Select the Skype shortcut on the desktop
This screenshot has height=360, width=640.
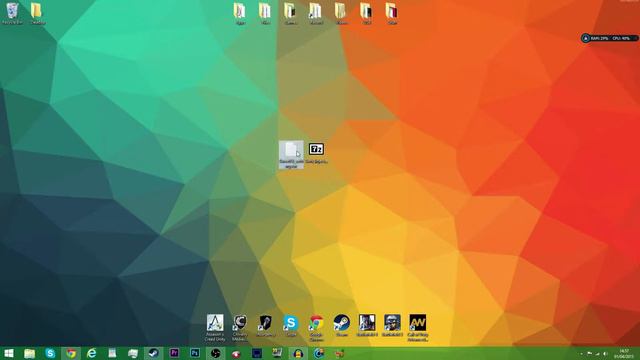pyautogui.click(x=291, y=325)
